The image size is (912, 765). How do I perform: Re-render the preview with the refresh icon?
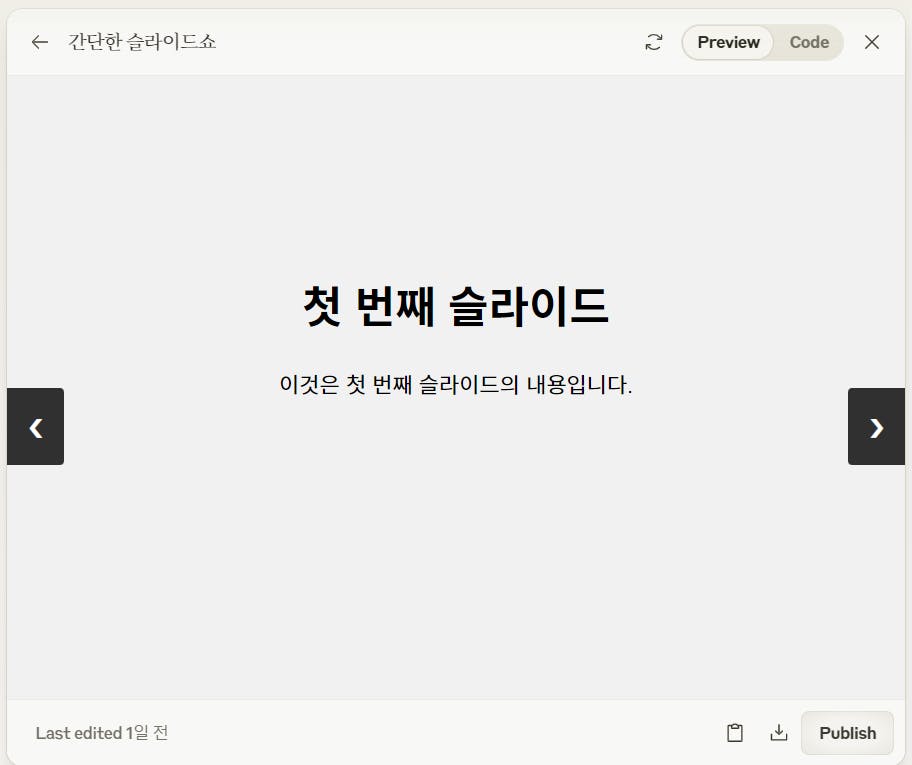coord(654,42)
